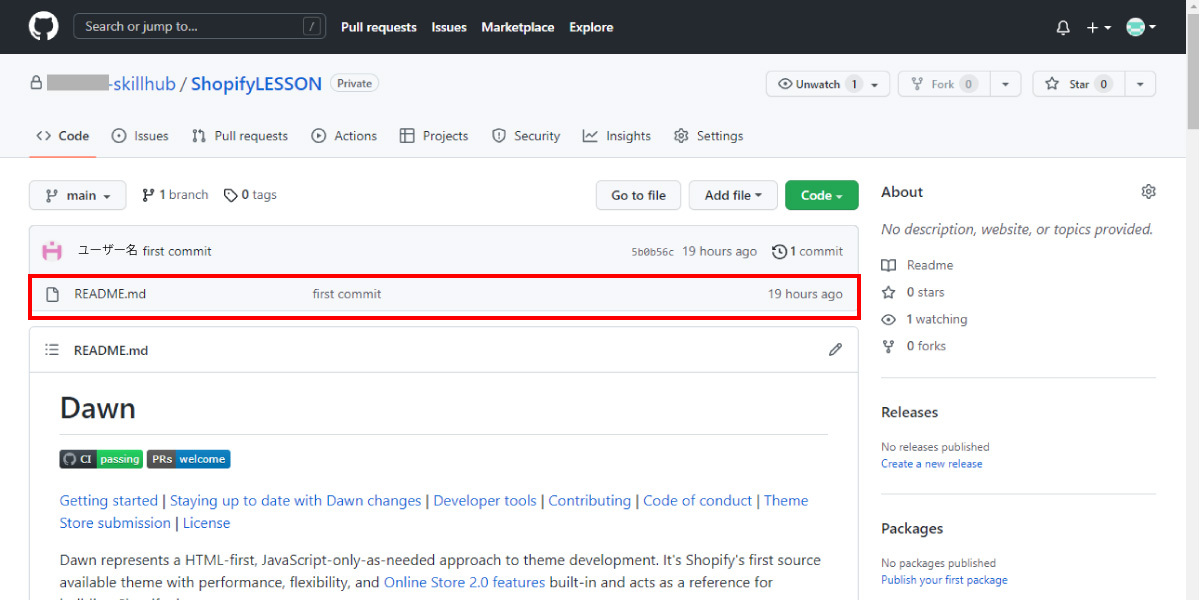1200x600 pixels.
Task: Open Staying up to date with Dawn changes
Action: coord(296,501)
